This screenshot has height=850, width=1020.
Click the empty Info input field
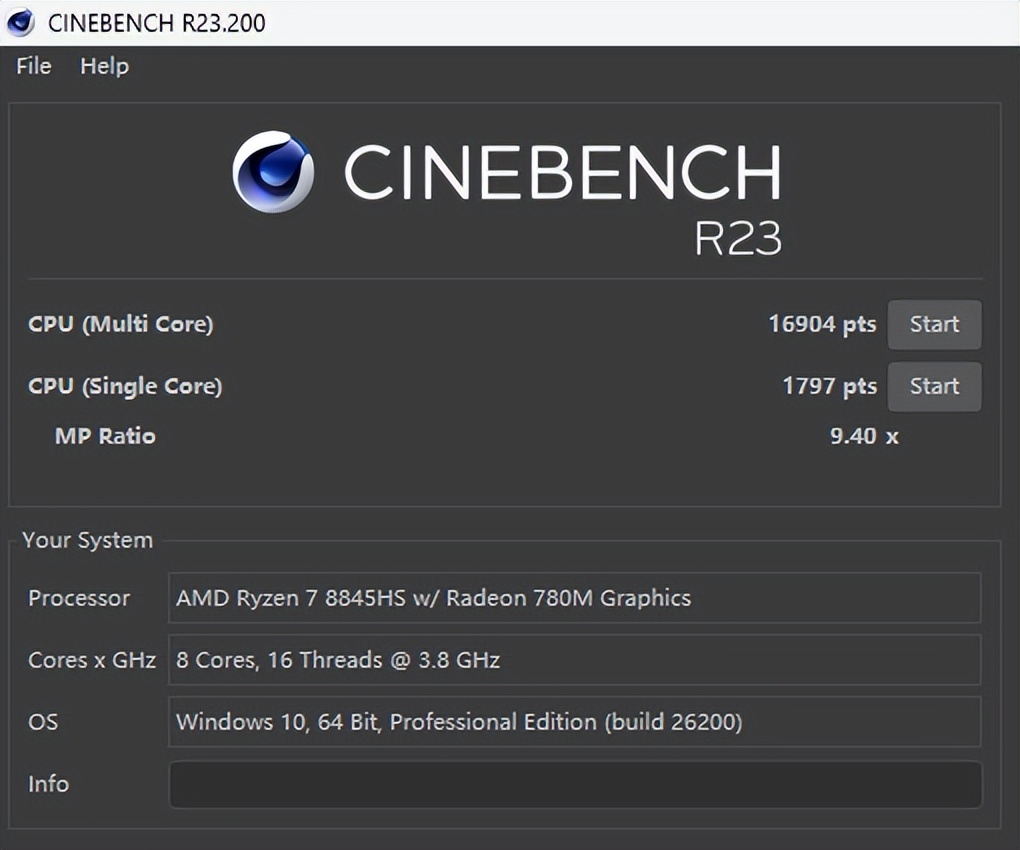pos(575,784)
